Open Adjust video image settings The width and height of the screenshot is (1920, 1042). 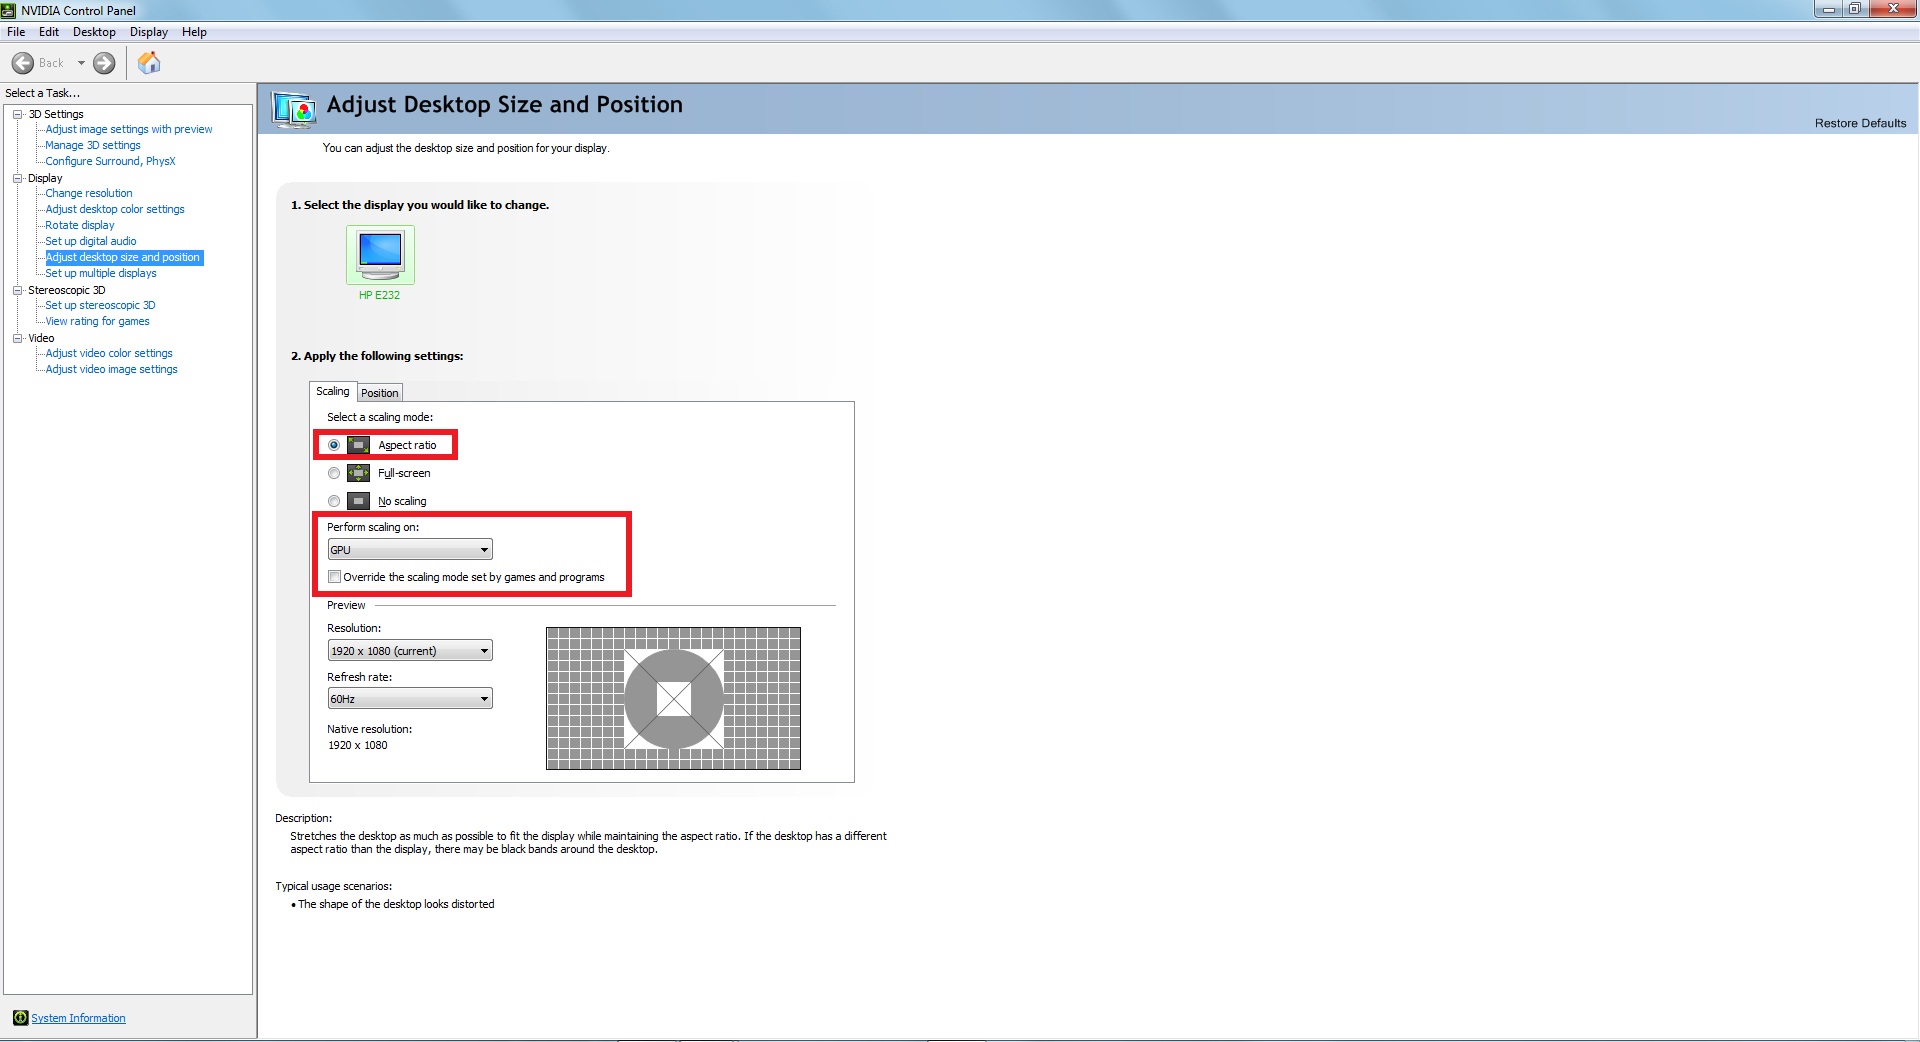[111, 369]
